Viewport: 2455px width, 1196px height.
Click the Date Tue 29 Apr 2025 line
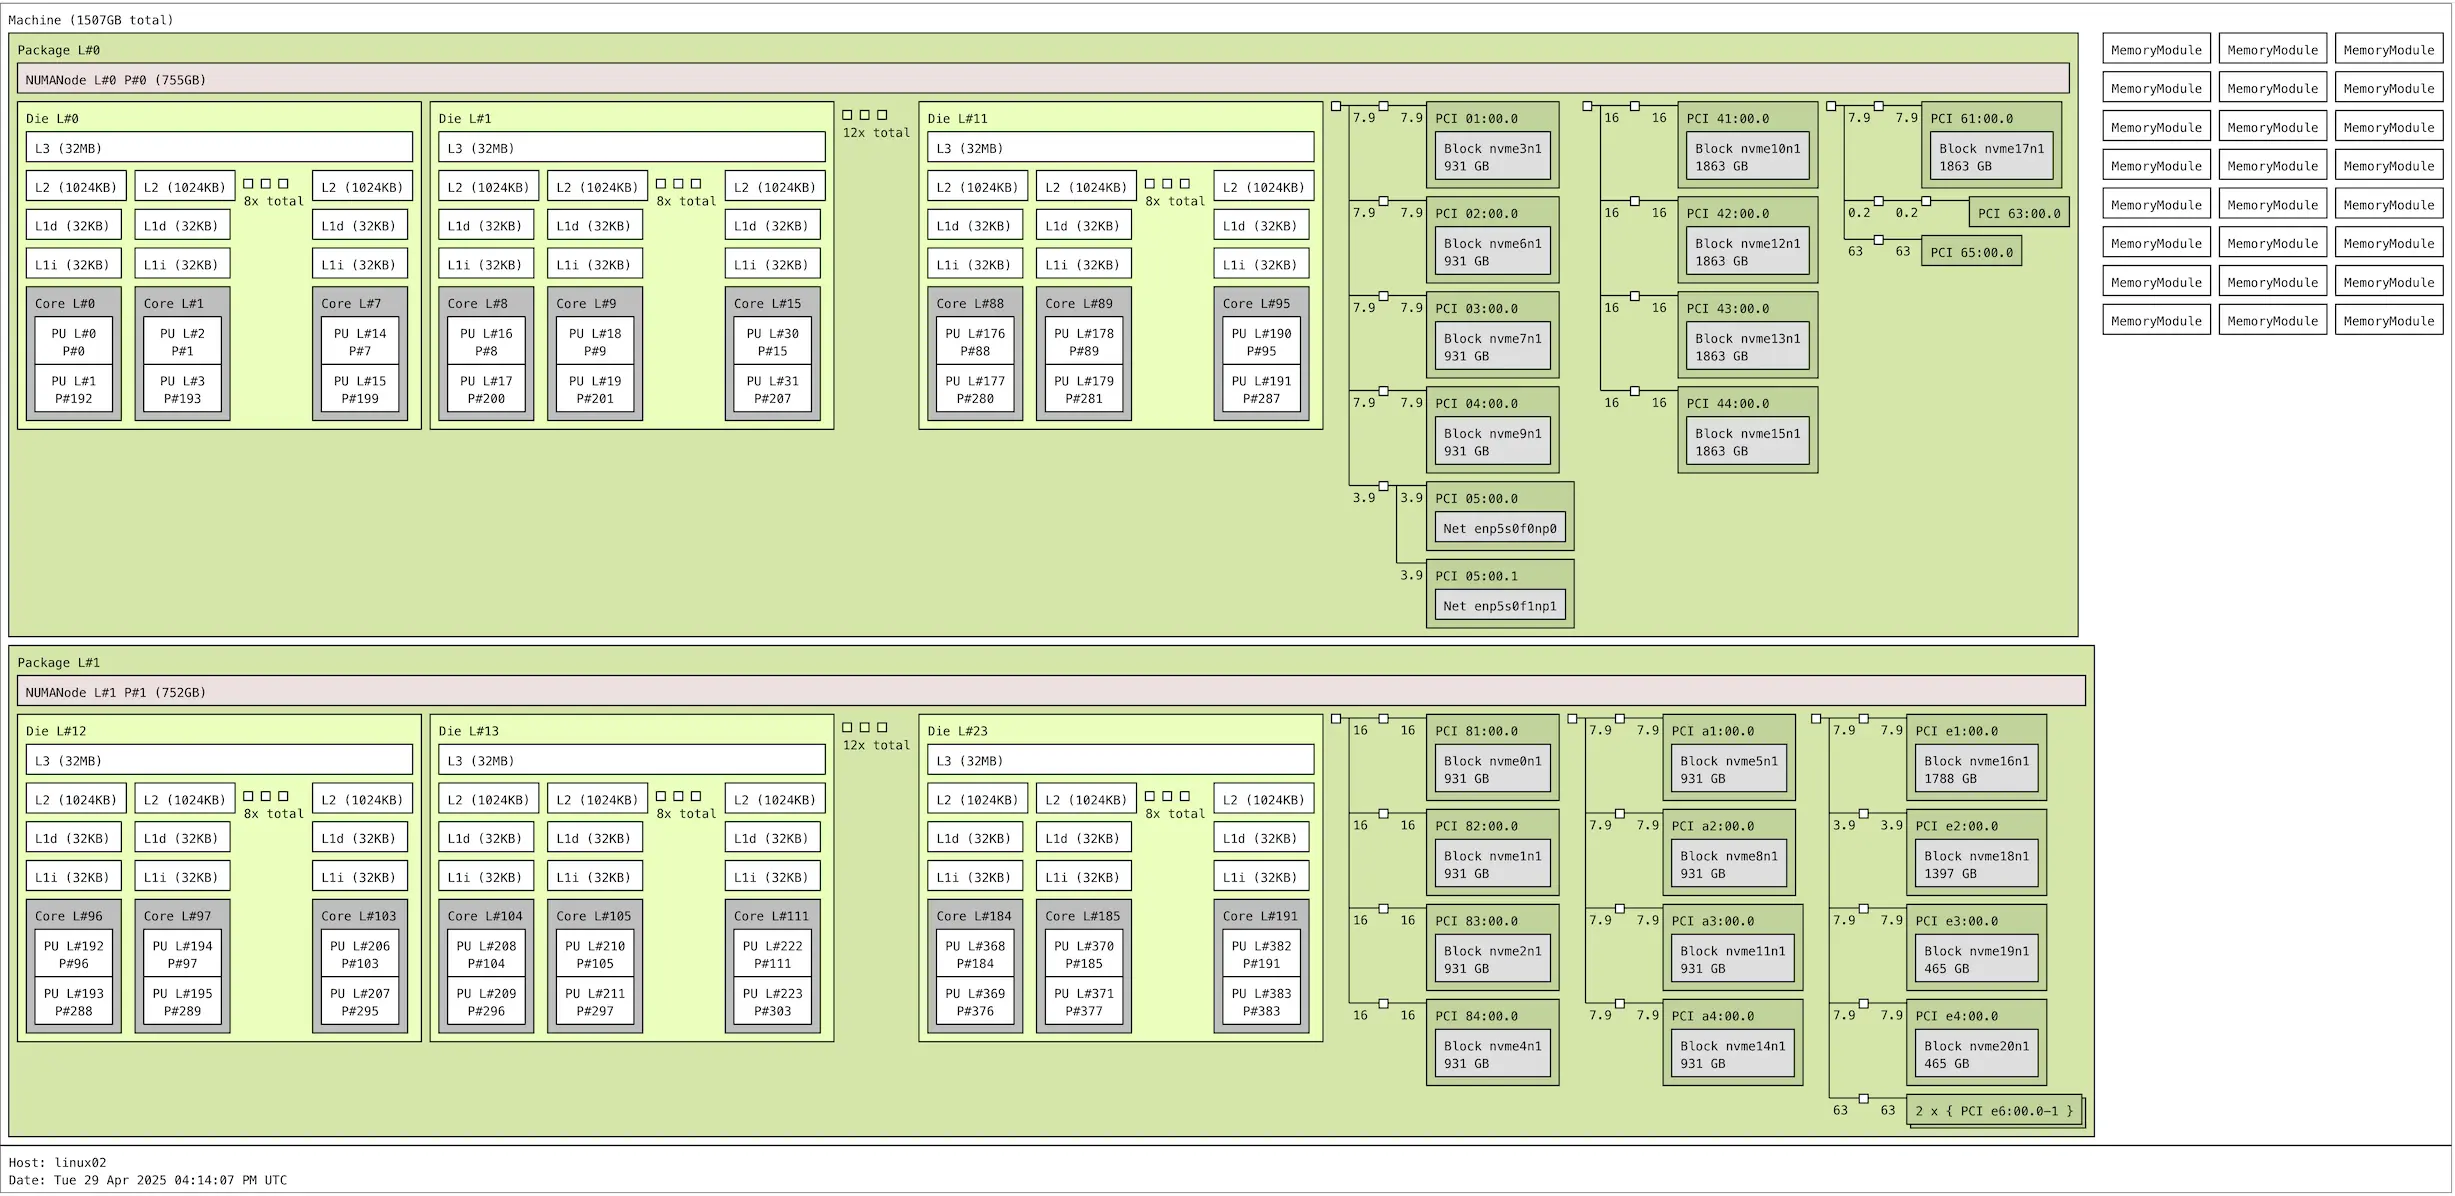pyautogui.click(x=147, y=1180)
